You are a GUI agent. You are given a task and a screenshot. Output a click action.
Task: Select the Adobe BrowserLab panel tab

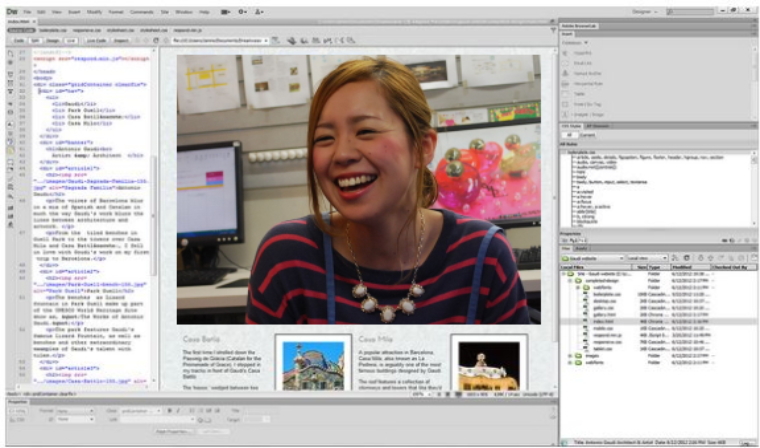(579, 26)
